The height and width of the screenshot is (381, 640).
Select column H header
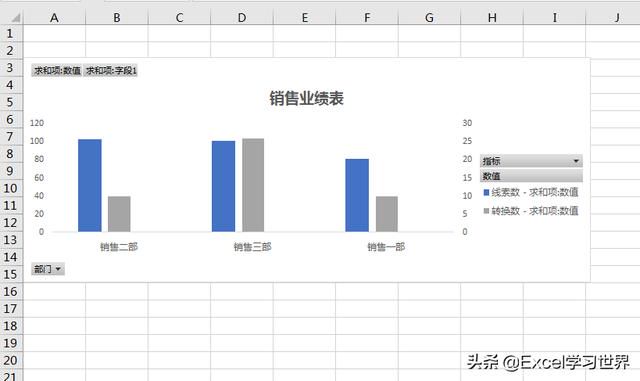coord(492,18)
